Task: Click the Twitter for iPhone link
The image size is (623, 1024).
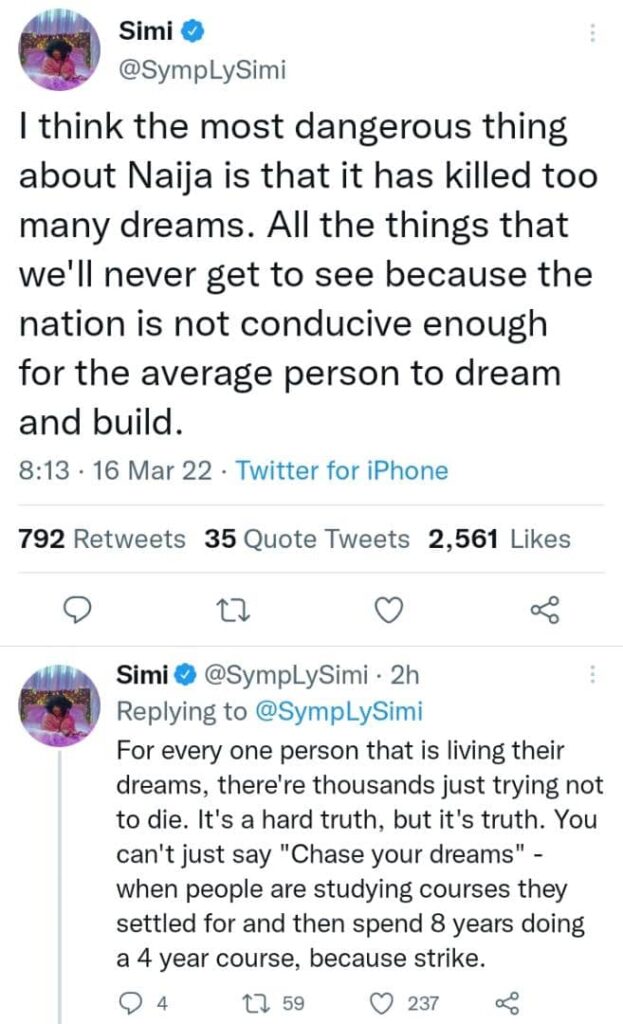Action: 341,470
